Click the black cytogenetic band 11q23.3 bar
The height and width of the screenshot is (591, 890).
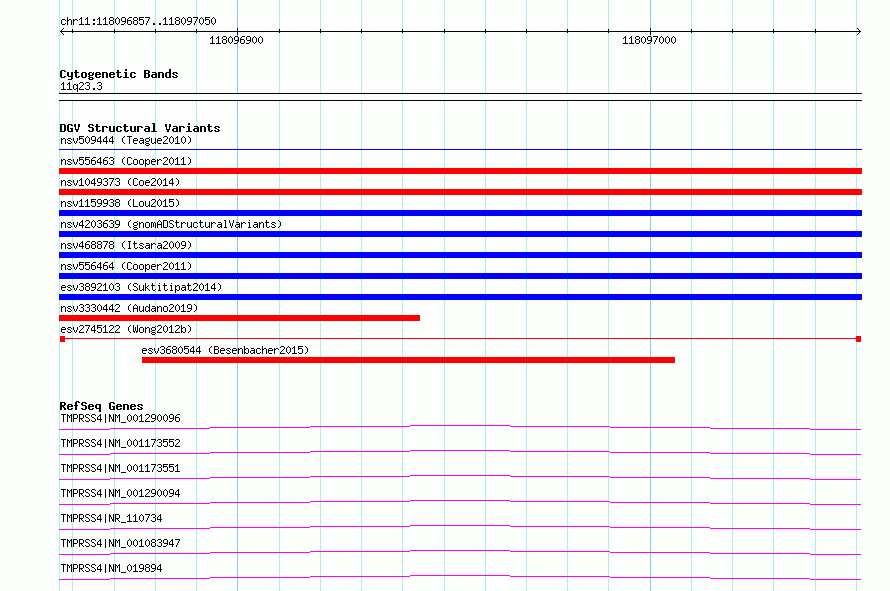click(x=460, y=97)
